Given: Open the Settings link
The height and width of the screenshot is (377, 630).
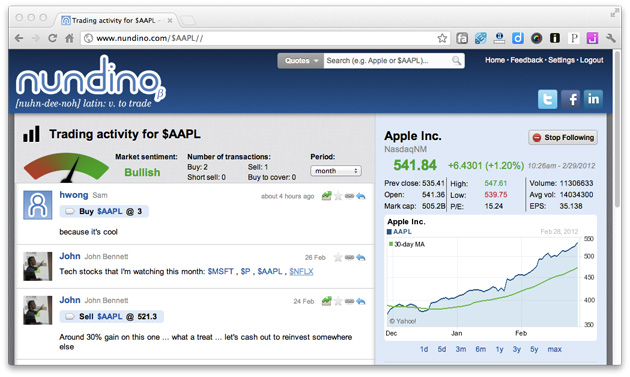Looking at the screenshot, I should tap(561, 60).
